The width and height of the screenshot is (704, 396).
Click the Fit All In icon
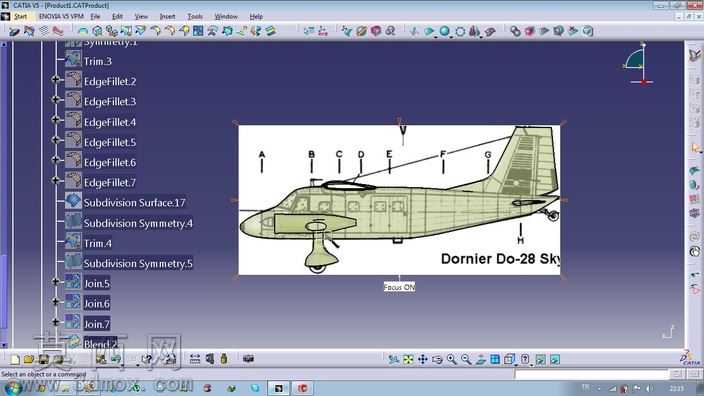pyautogui.click(x=408, y=360)
